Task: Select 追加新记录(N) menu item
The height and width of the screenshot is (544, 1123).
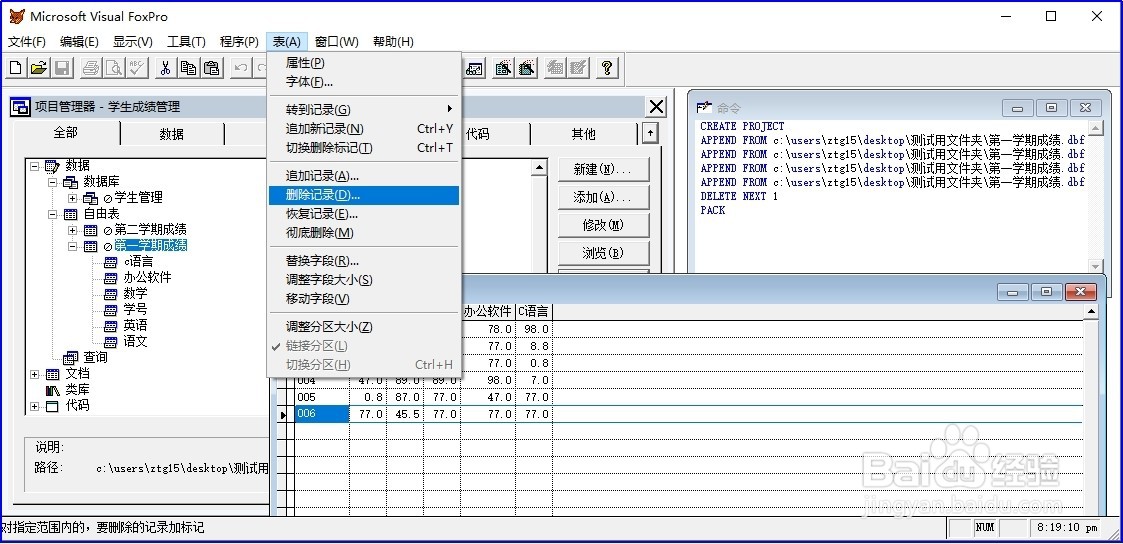Action: [x=364, y=129]
